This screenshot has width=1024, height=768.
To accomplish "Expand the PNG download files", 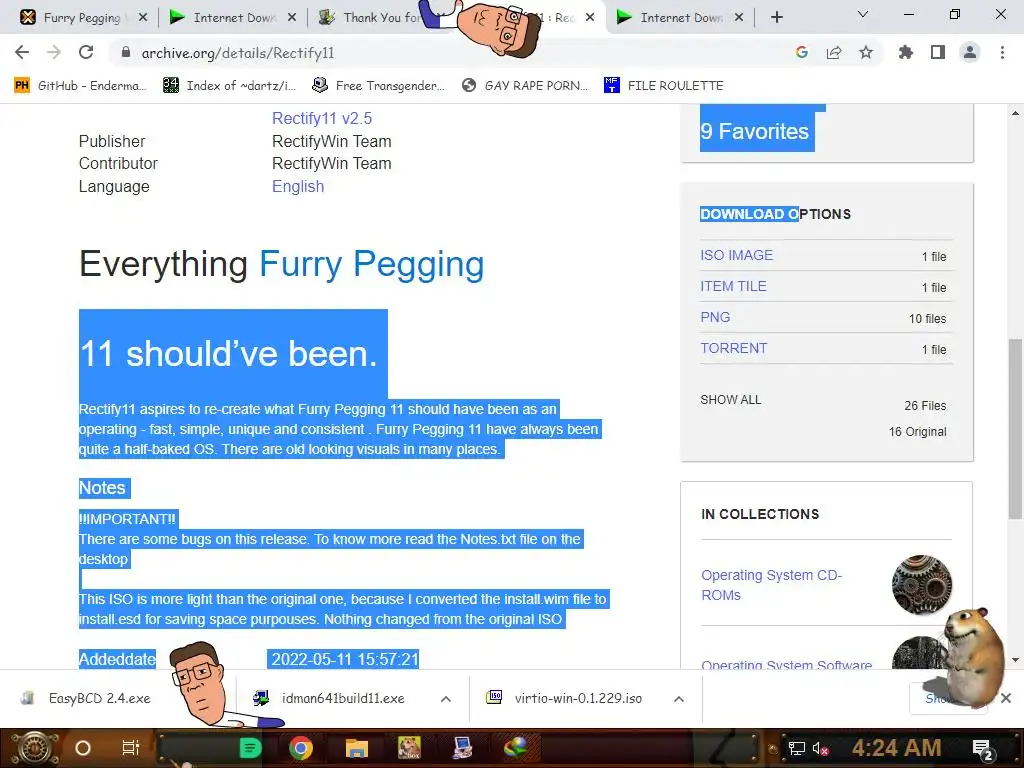I will [715, 317].
